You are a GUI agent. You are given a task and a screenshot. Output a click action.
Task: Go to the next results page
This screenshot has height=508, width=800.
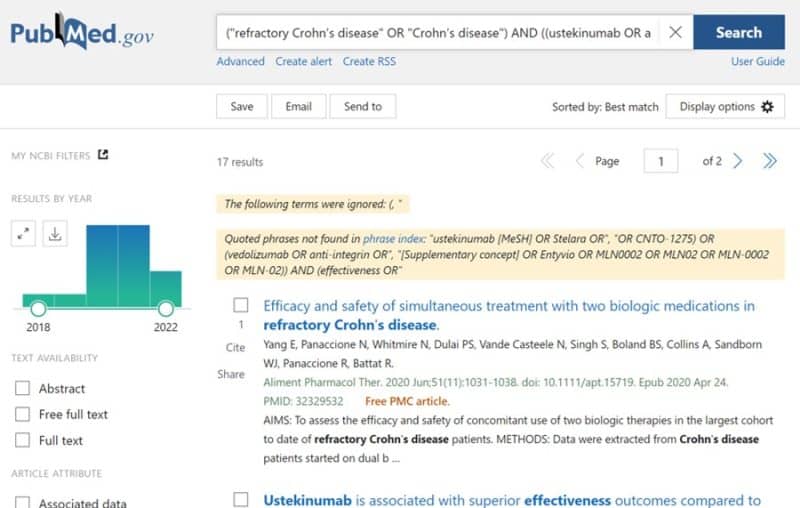(x=738, y=161)
